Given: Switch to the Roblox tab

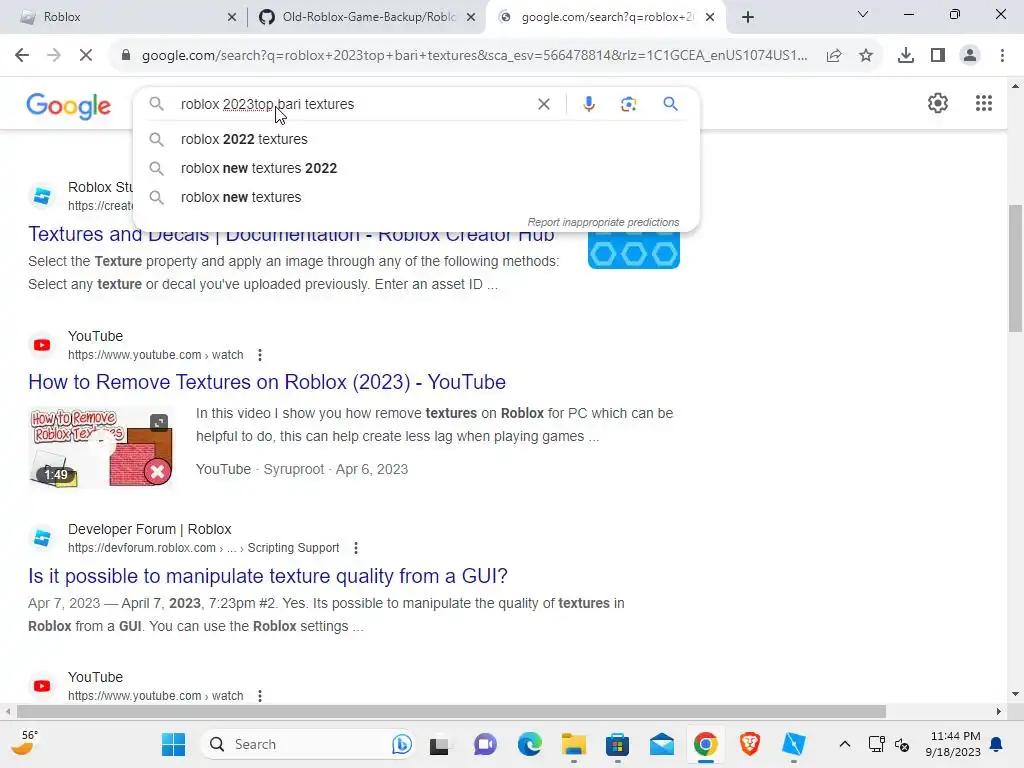Looking at the screenshot, I should click(124, 17).
